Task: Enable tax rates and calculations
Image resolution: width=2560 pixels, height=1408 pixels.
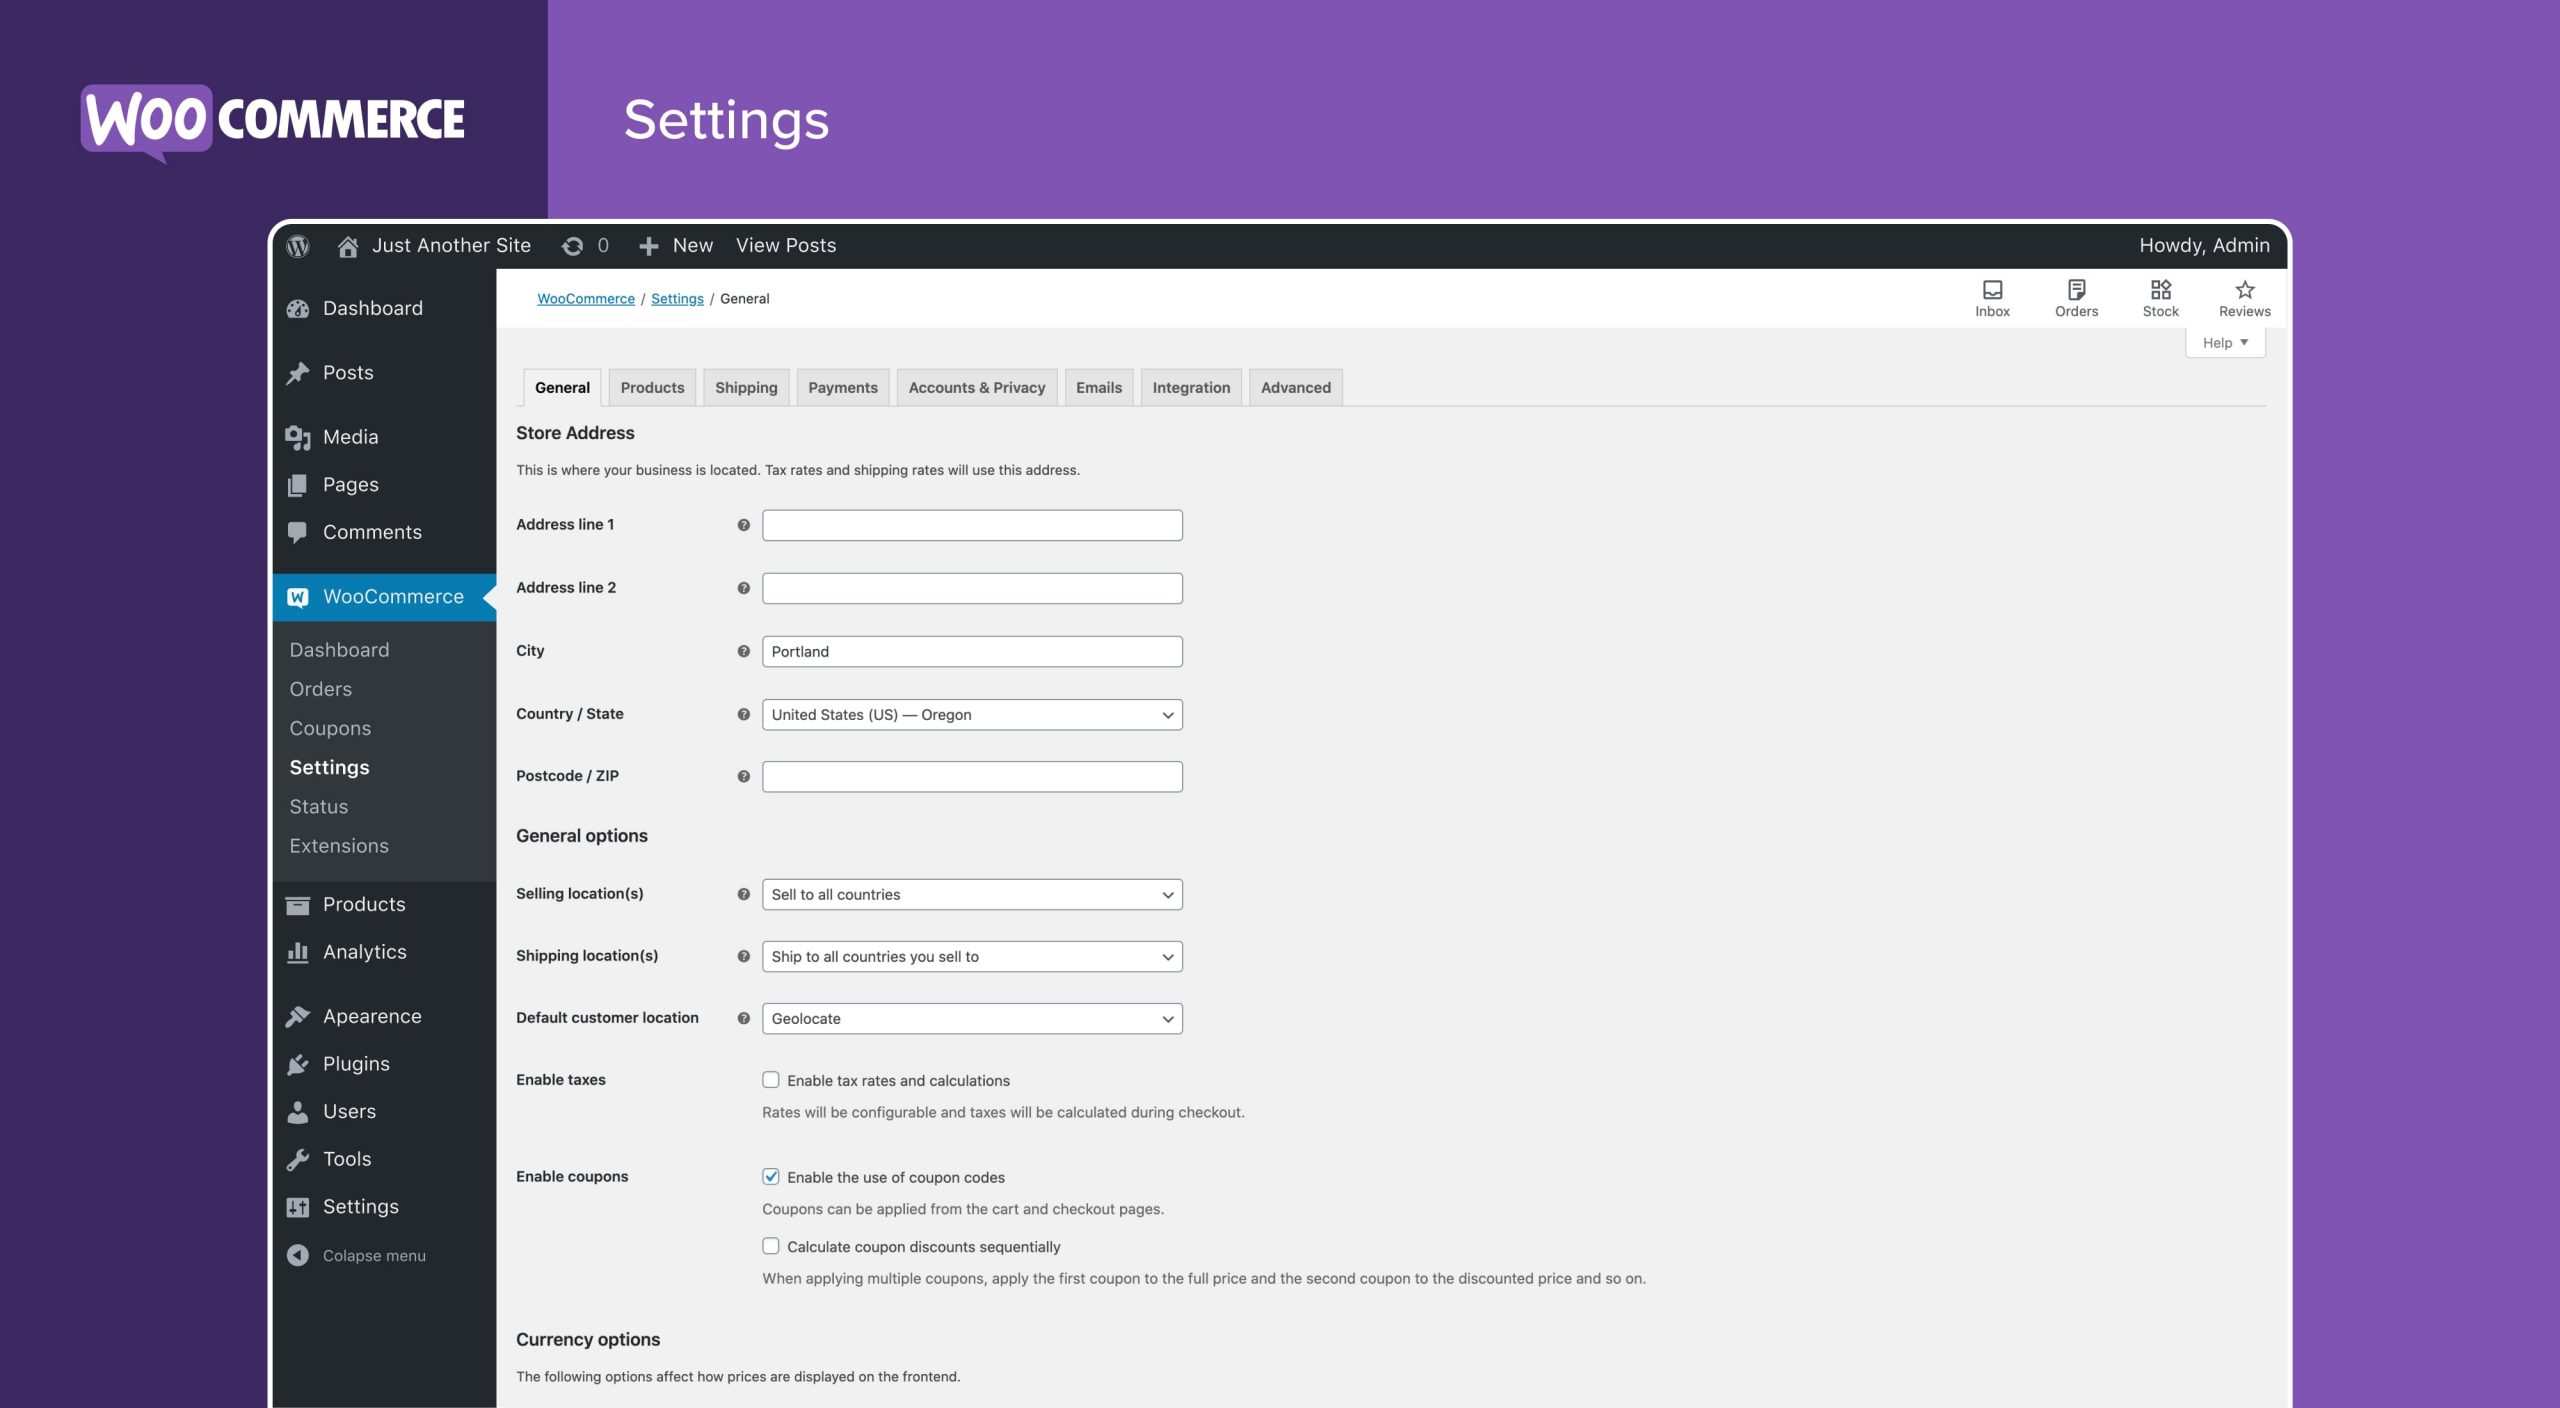Action: pyautogui.click(x=770, y=1080)
